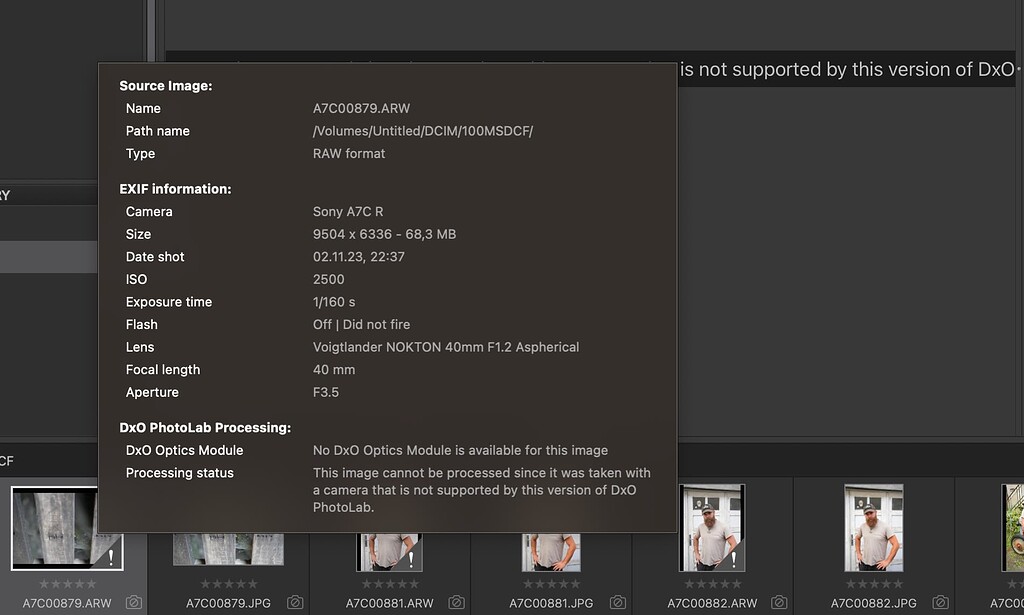Click the third star under A7C00881.JPG

(x=551, y=584)
